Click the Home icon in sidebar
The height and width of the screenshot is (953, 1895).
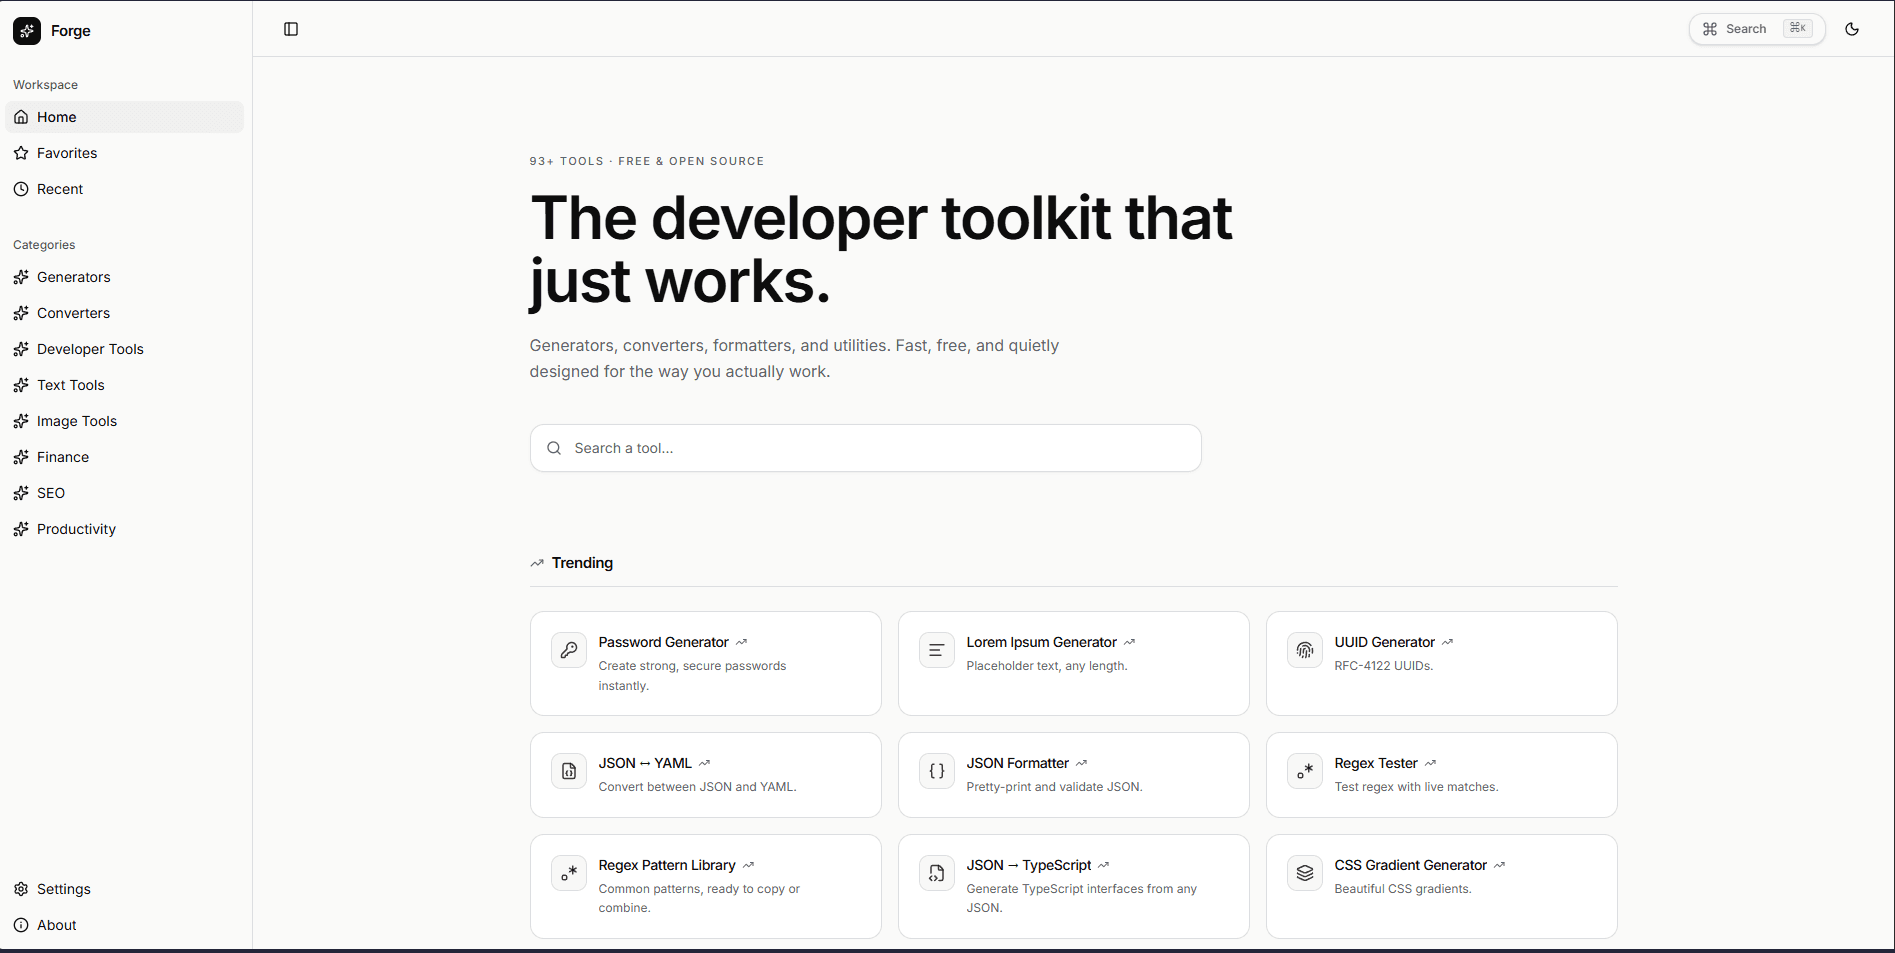click(x=21, y=117)
